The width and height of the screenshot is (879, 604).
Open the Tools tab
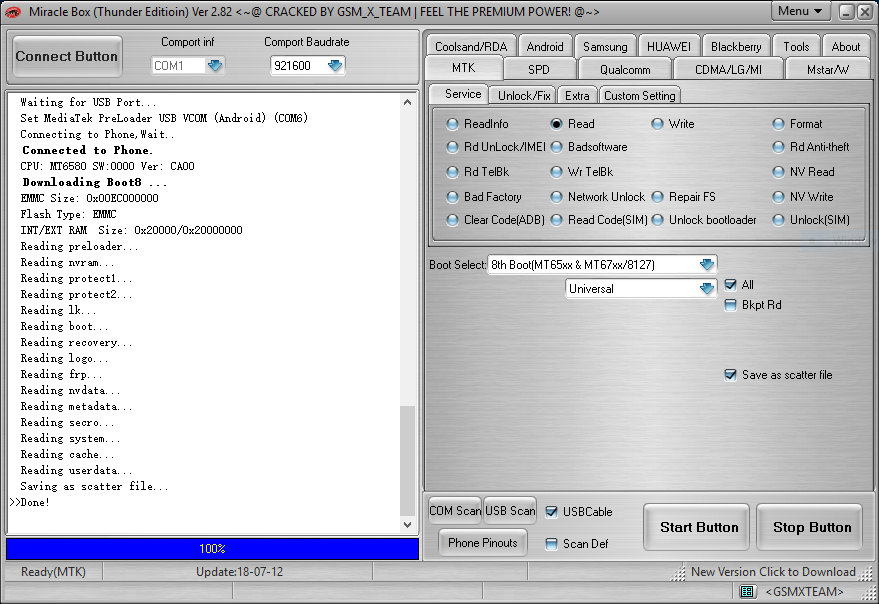coord(796,47)
